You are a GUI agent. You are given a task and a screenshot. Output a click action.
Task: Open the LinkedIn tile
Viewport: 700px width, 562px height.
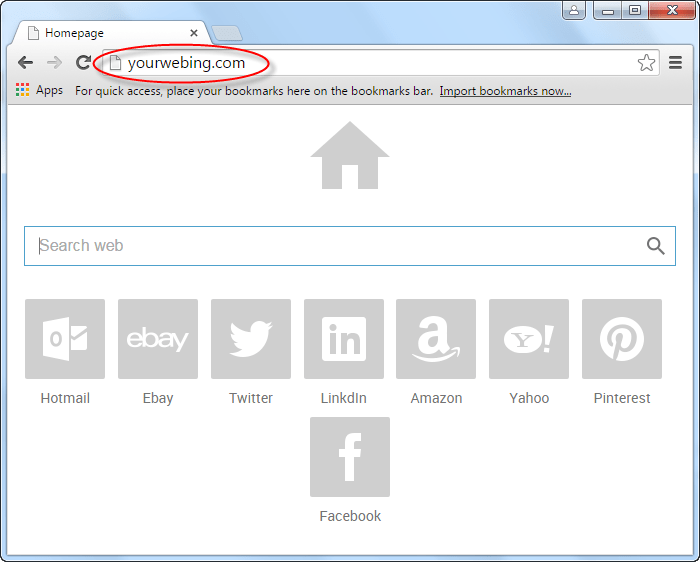(344, 339)
